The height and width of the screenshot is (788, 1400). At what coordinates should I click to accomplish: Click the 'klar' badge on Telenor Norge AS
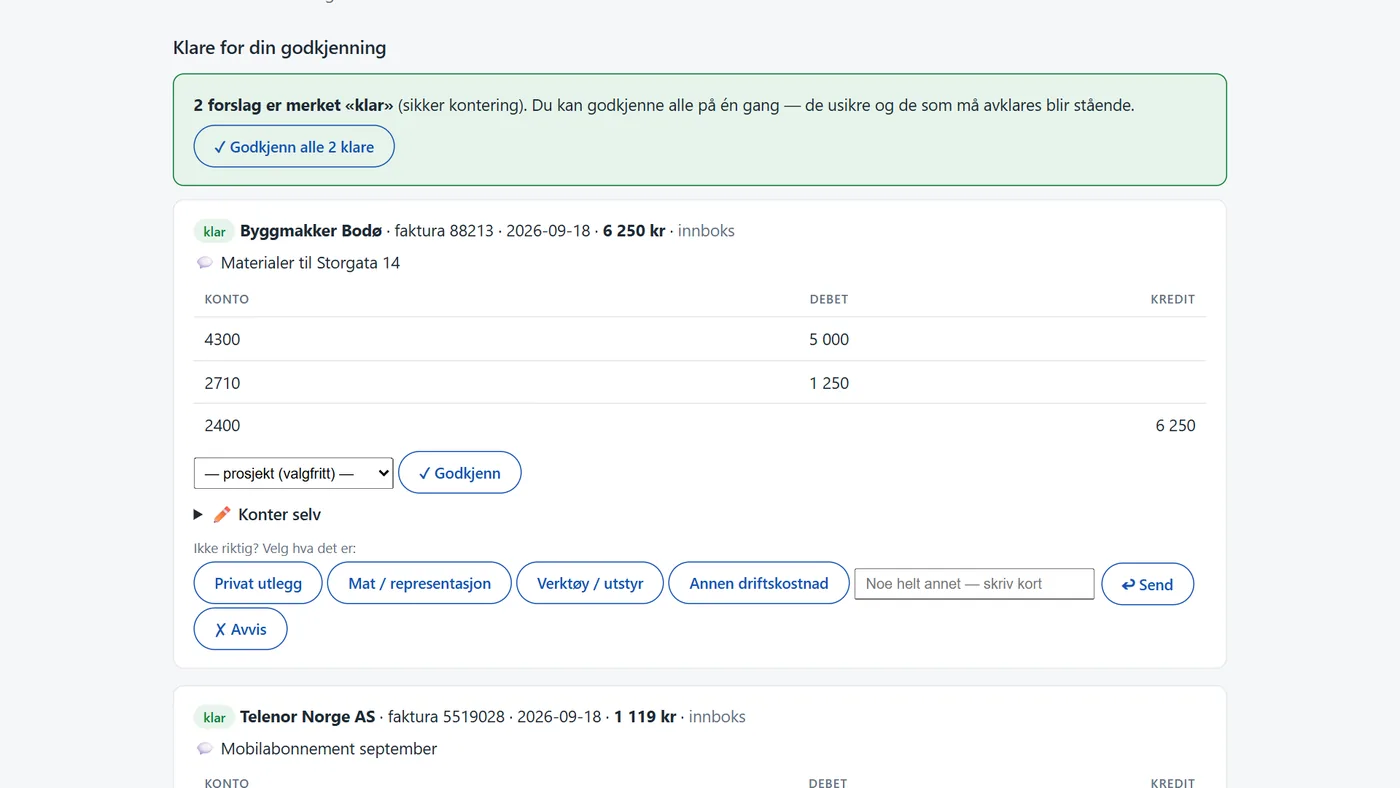tap(214, 717)
